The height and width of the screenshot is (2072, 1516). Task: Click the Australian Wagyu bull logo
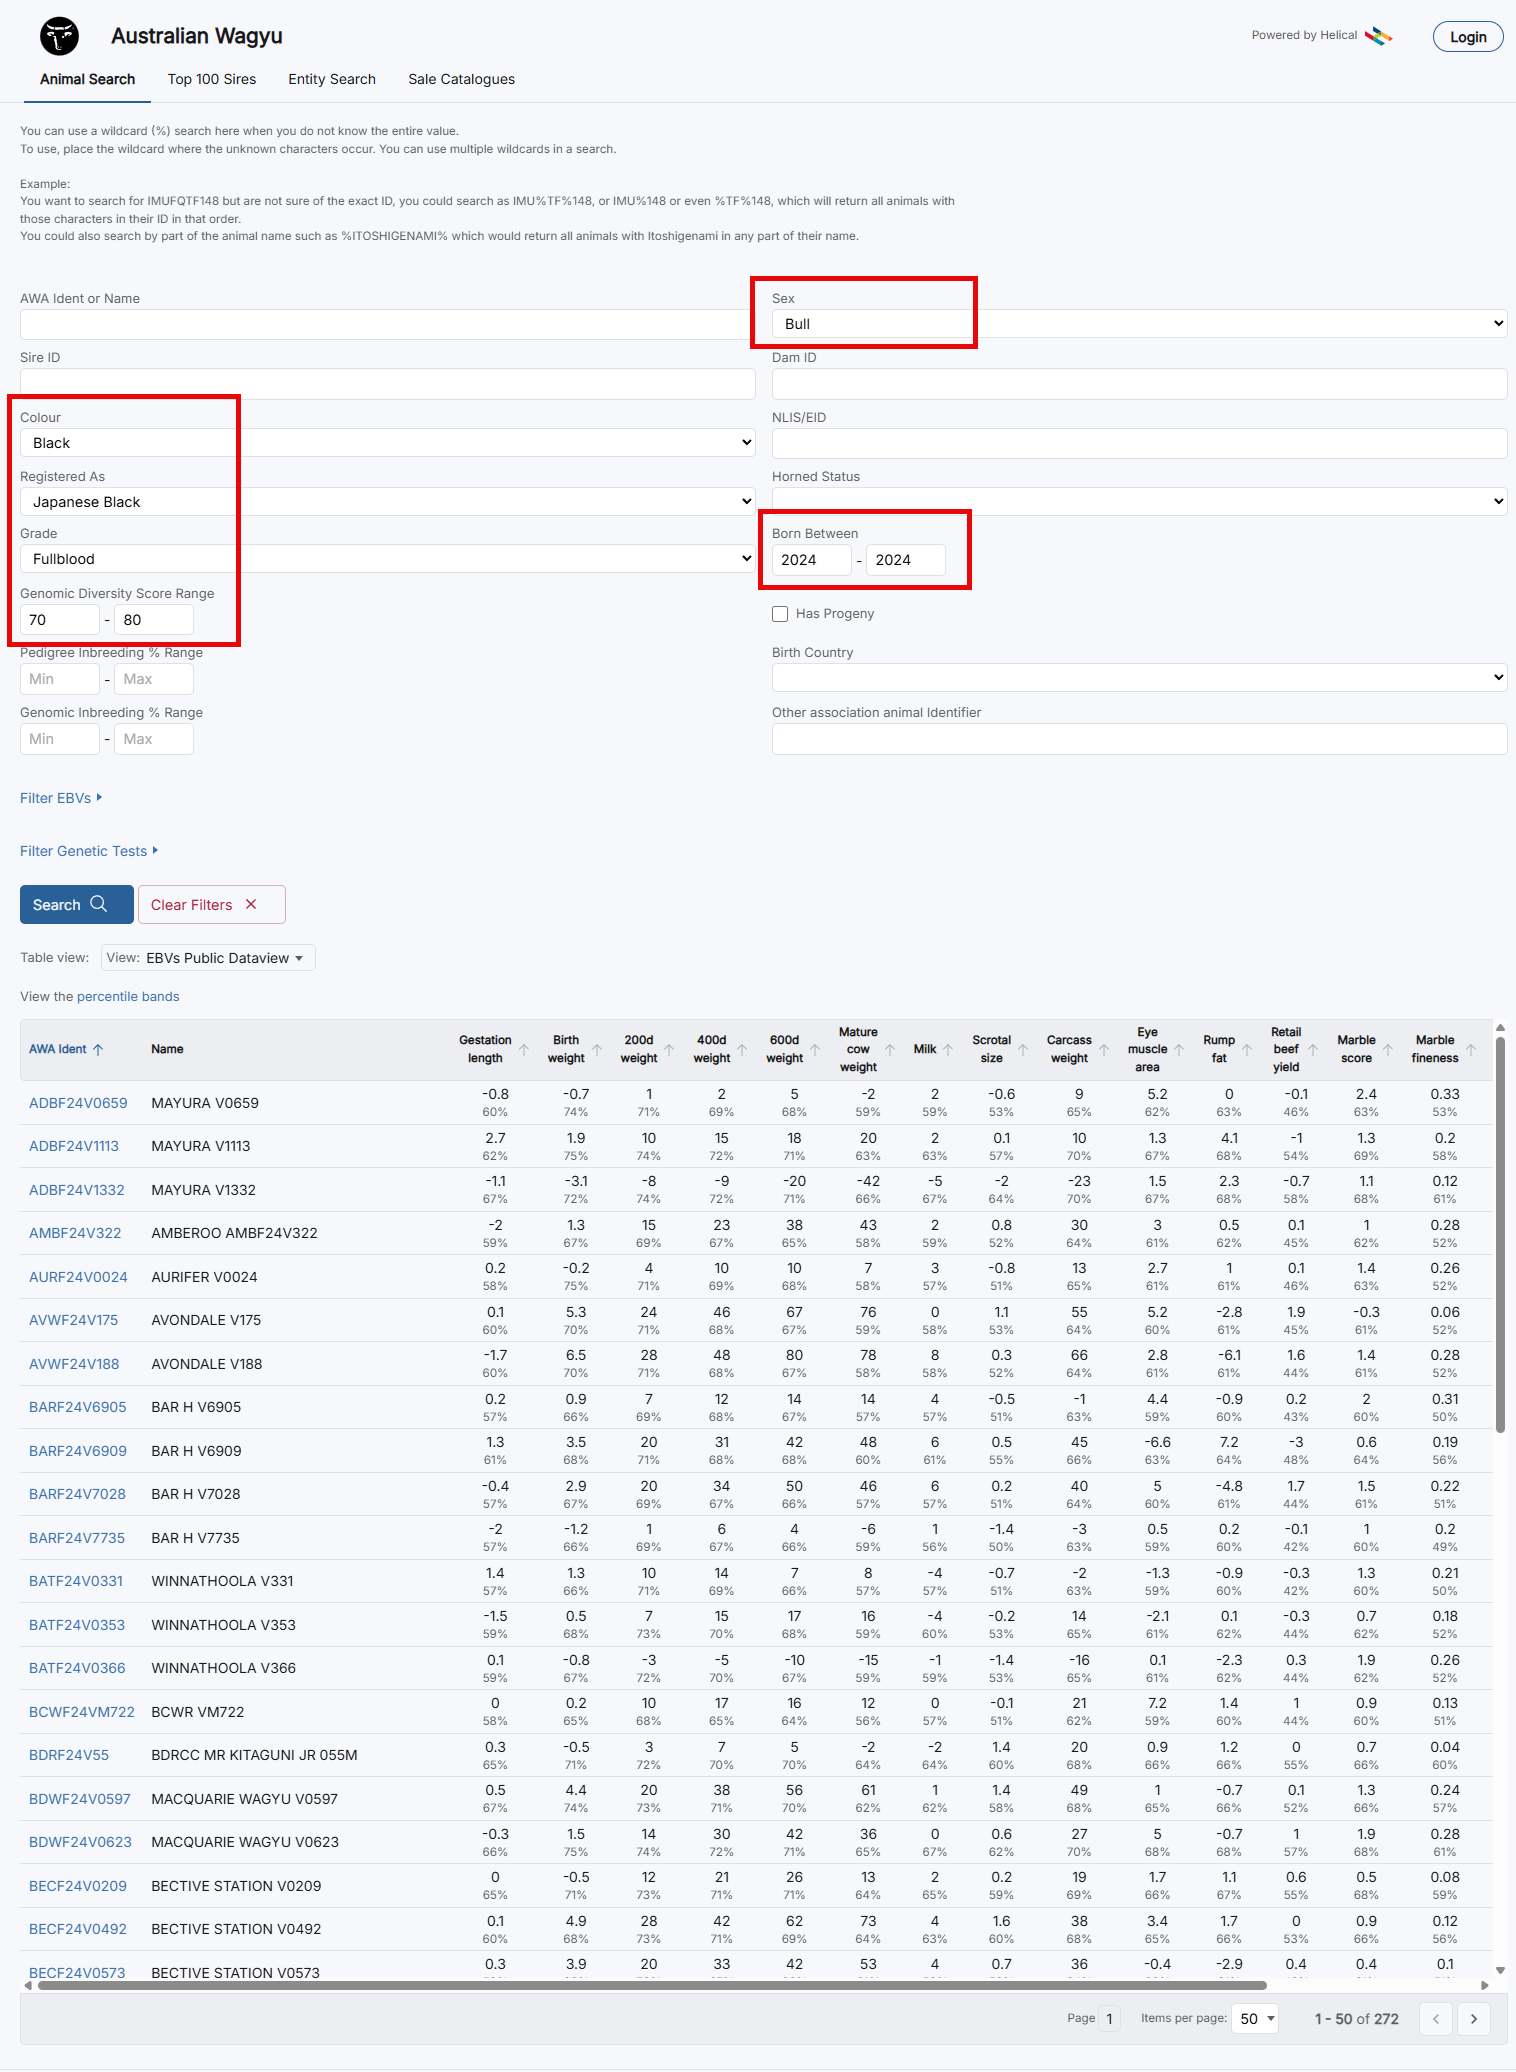click(x=59, y=36)
